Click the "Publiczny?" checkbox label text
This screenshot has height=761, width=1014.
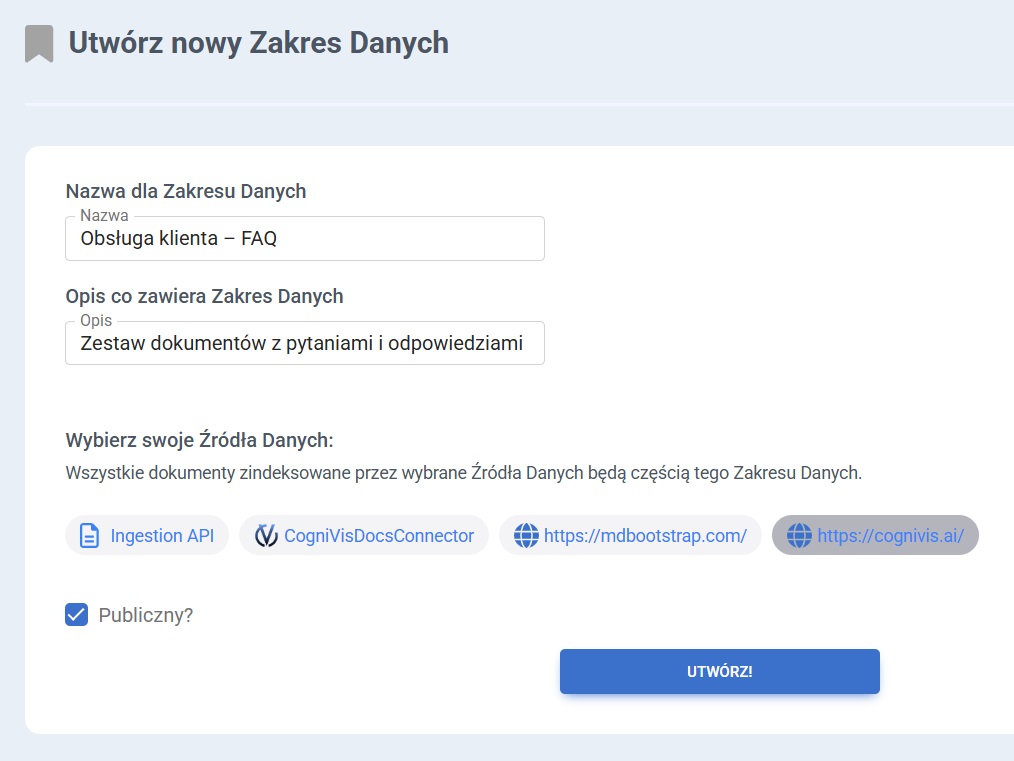[145, 615]
